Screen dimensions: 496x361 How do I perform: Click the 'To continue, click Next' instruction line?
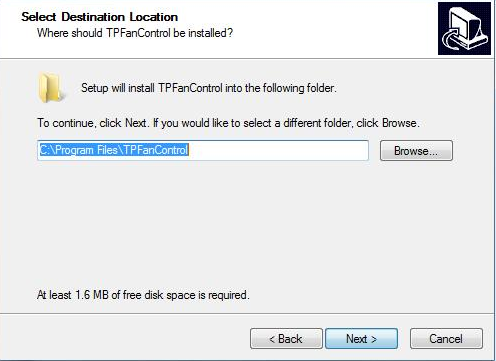tap(228, 123)
